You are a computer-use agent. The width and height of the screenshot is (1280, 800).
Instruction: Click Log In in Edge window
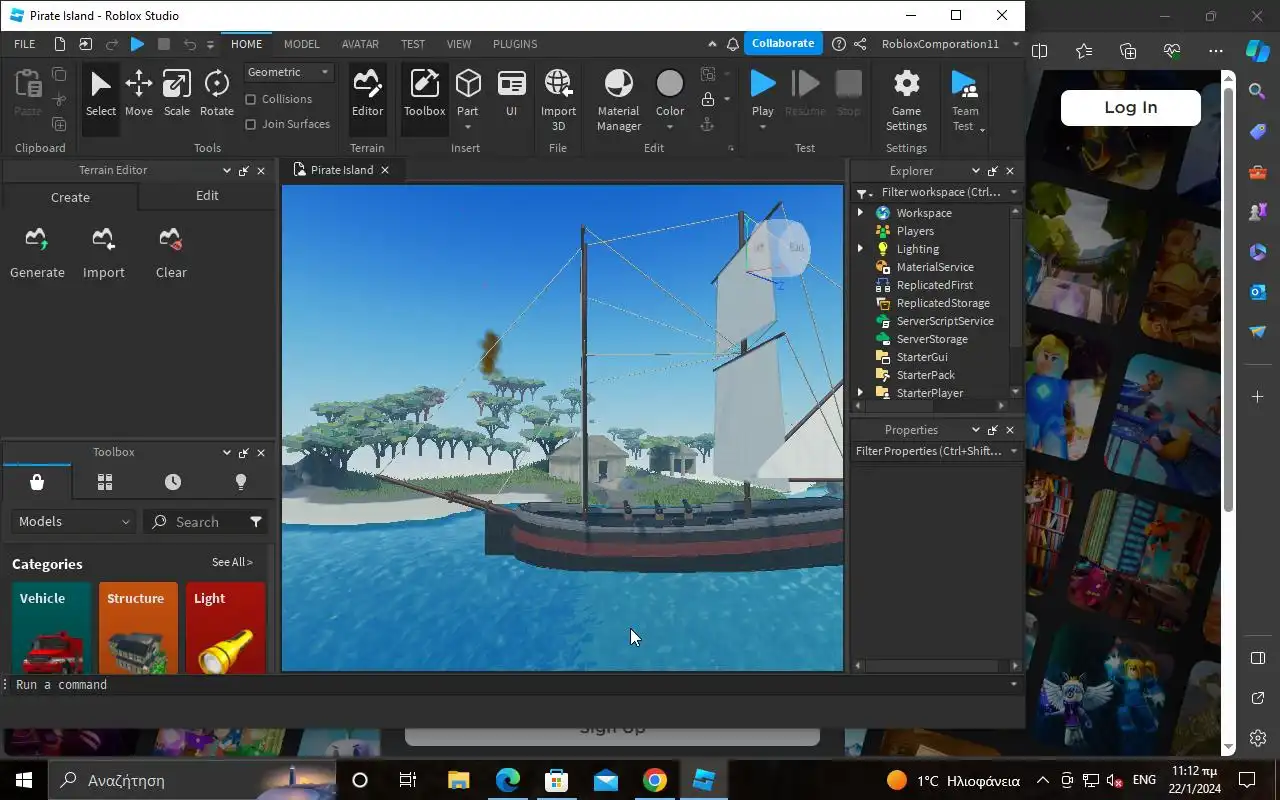(x=1130, y=107)
